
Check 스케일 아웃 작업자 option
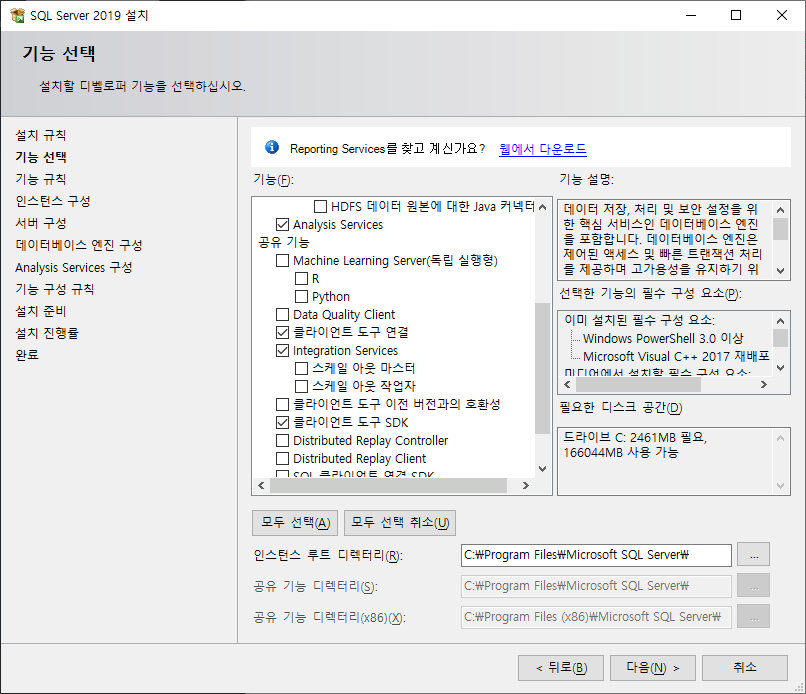coord(301,386)
